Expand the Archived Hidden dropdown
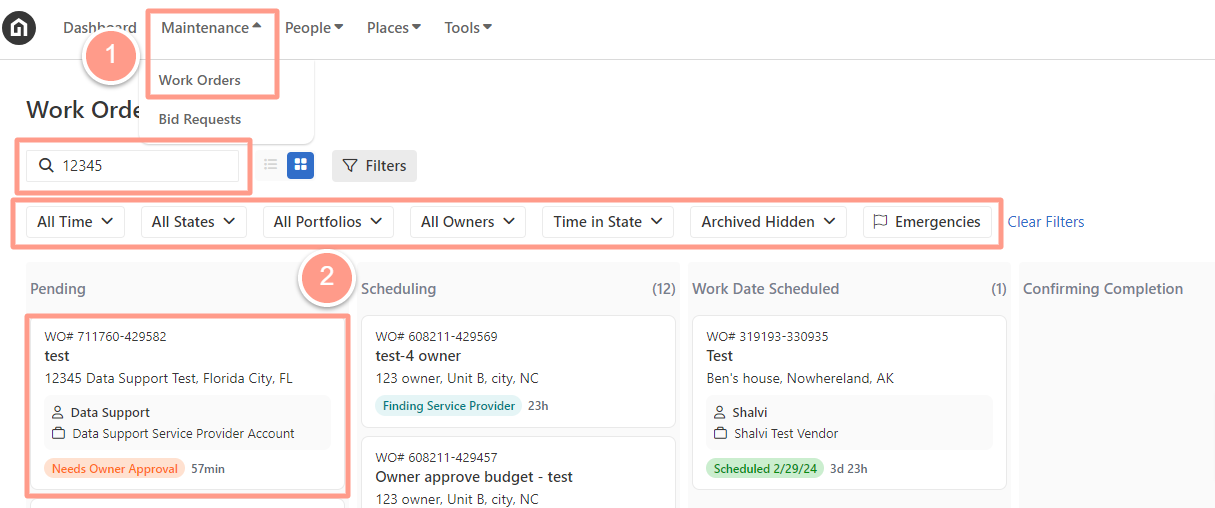 point(768,222)
